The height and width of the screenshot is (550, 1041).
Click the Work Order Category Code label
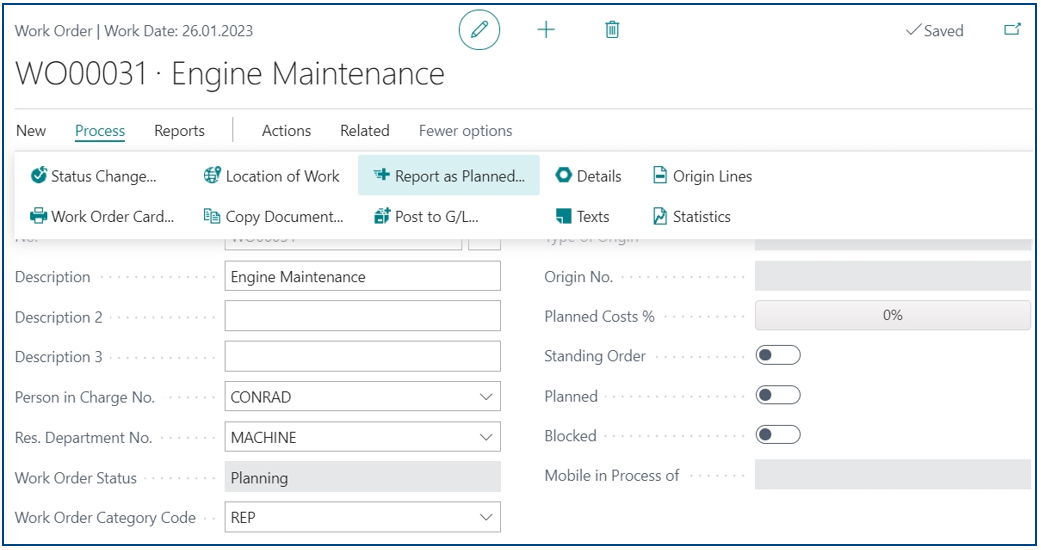click(x=105, y=517)
